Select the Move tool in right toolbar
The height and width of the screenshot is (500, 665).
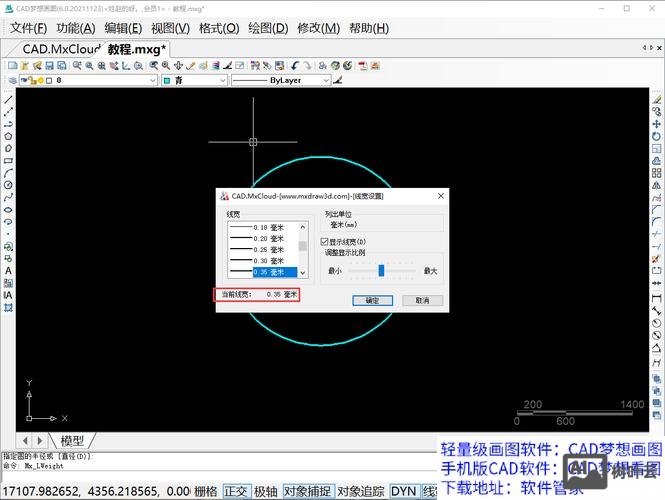point(657,124)
